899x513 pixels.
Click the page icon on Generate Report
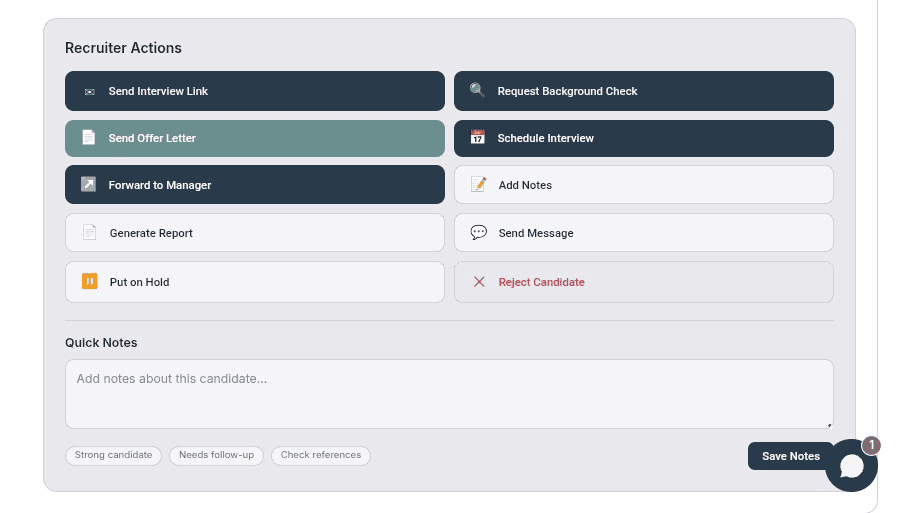(90, 233)
